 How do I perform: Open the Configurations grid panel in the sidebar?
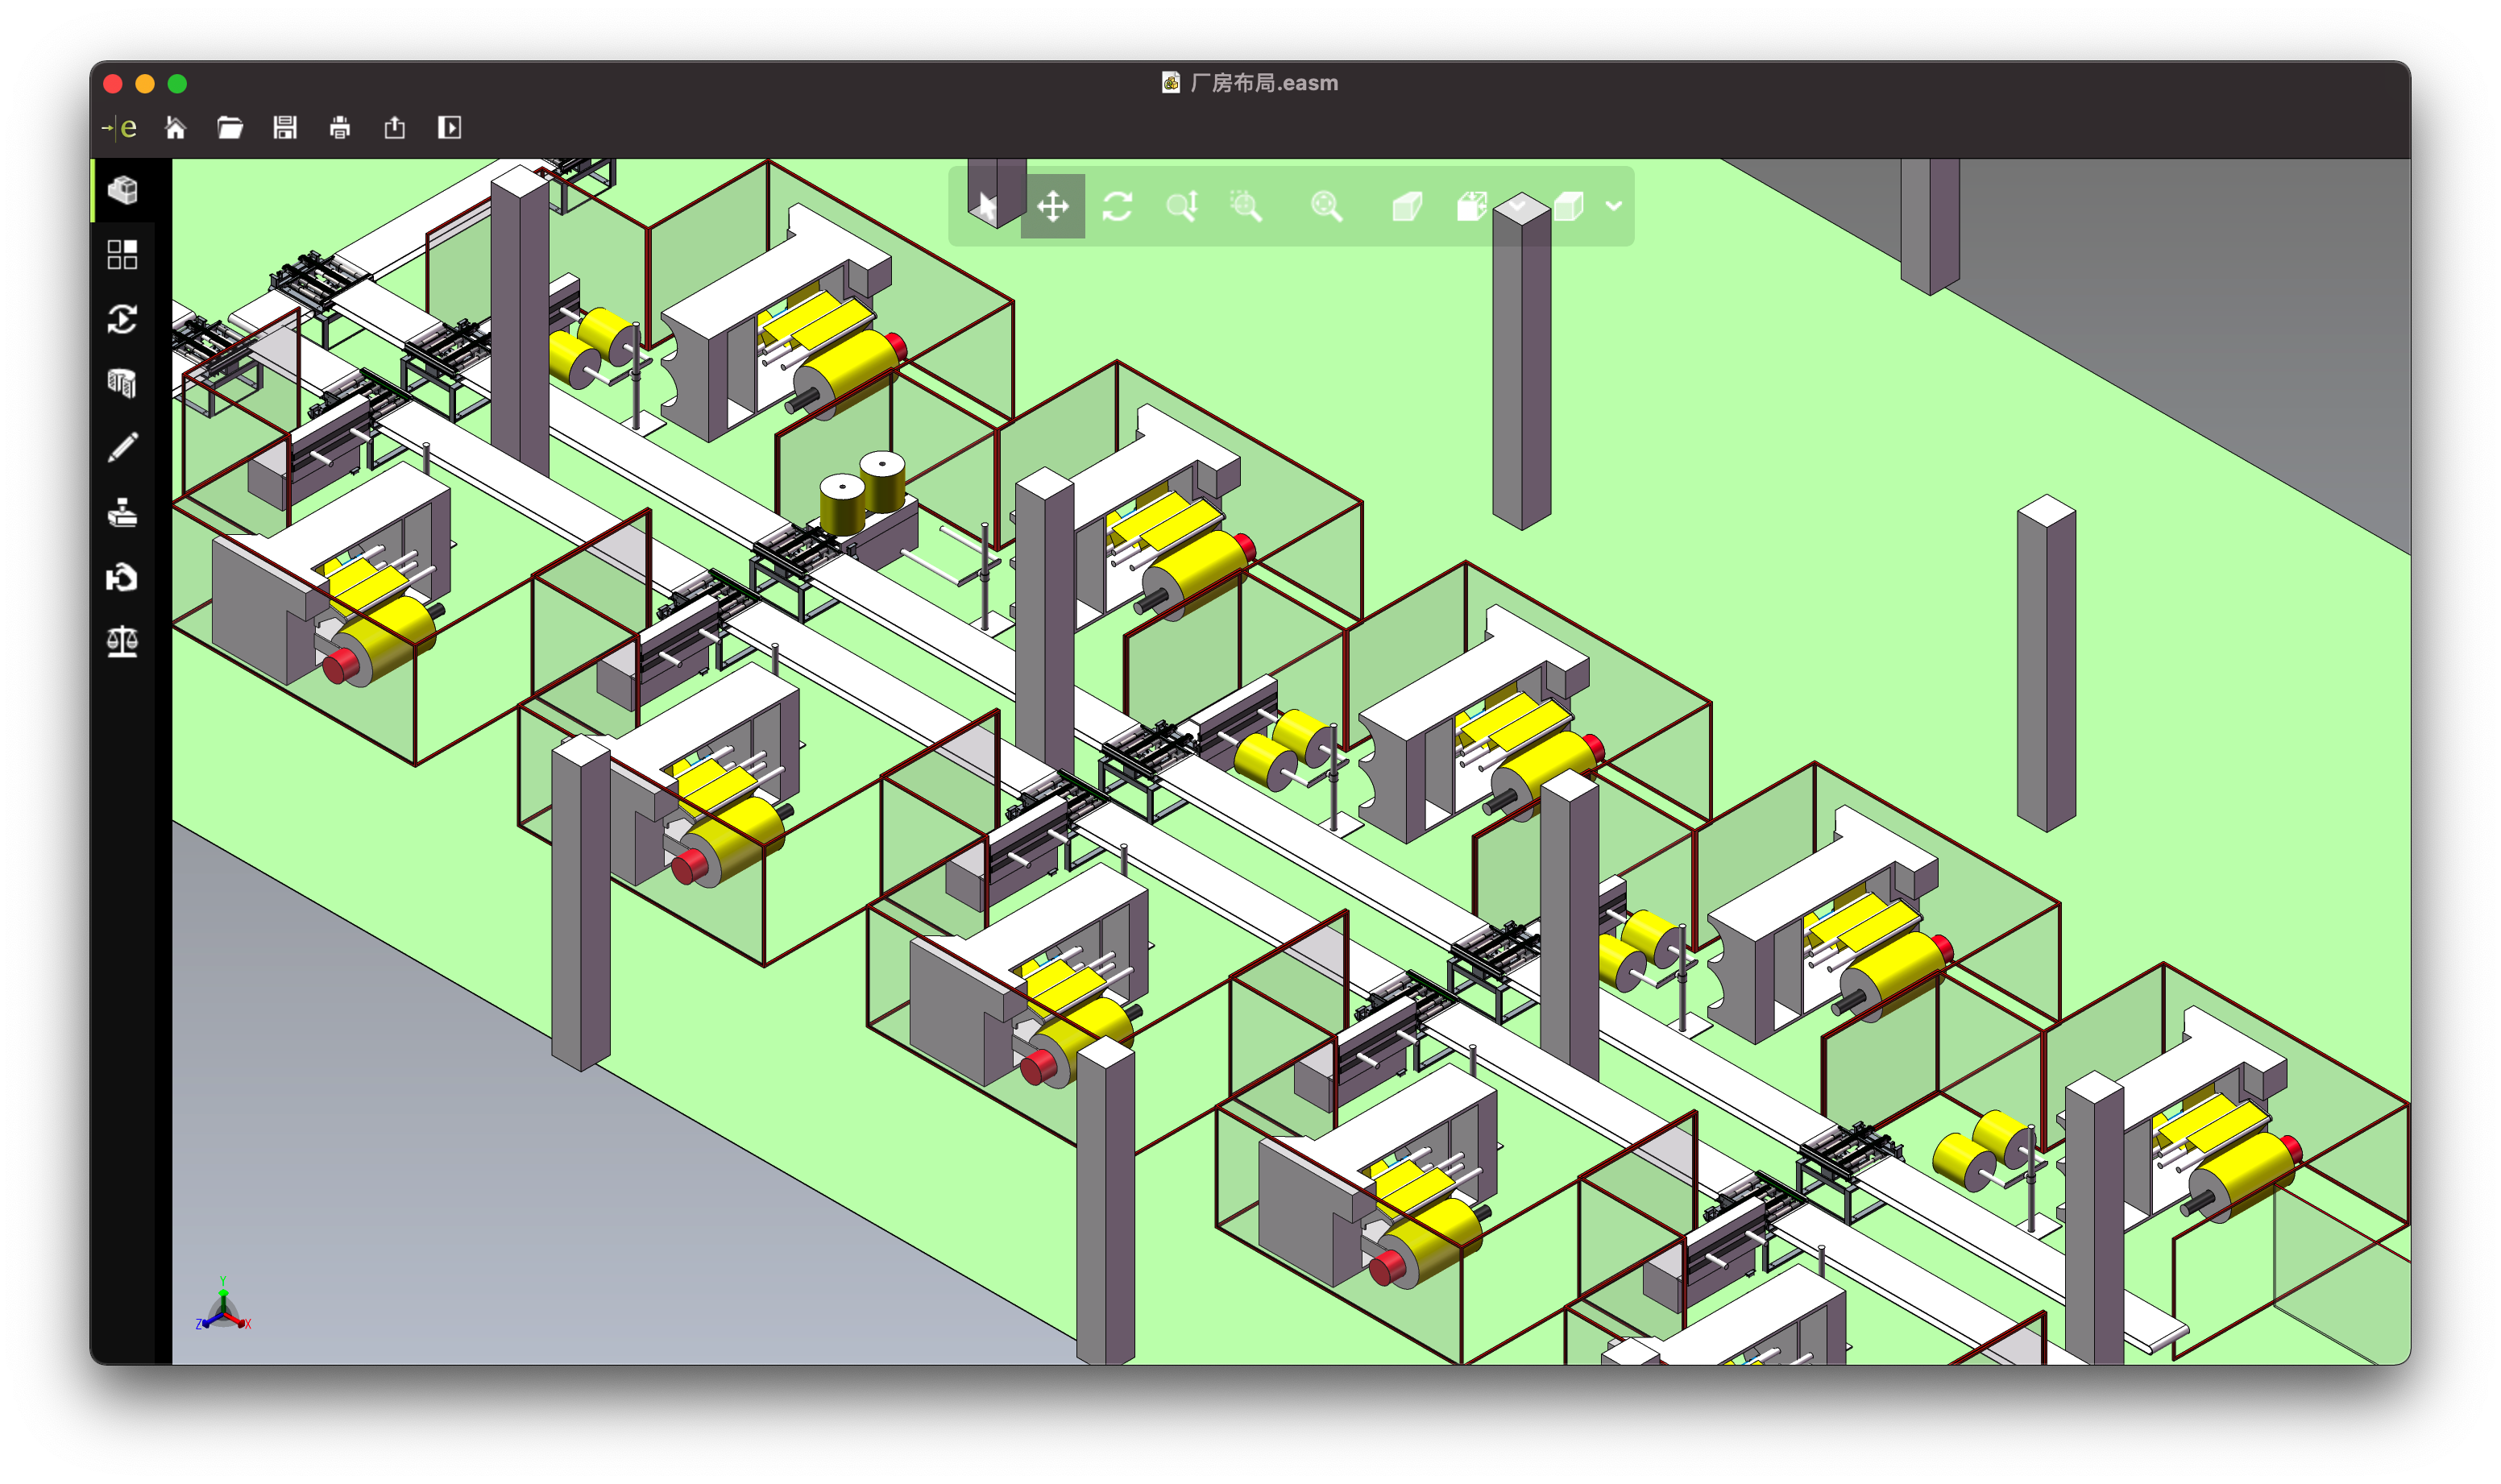point(122,254)
